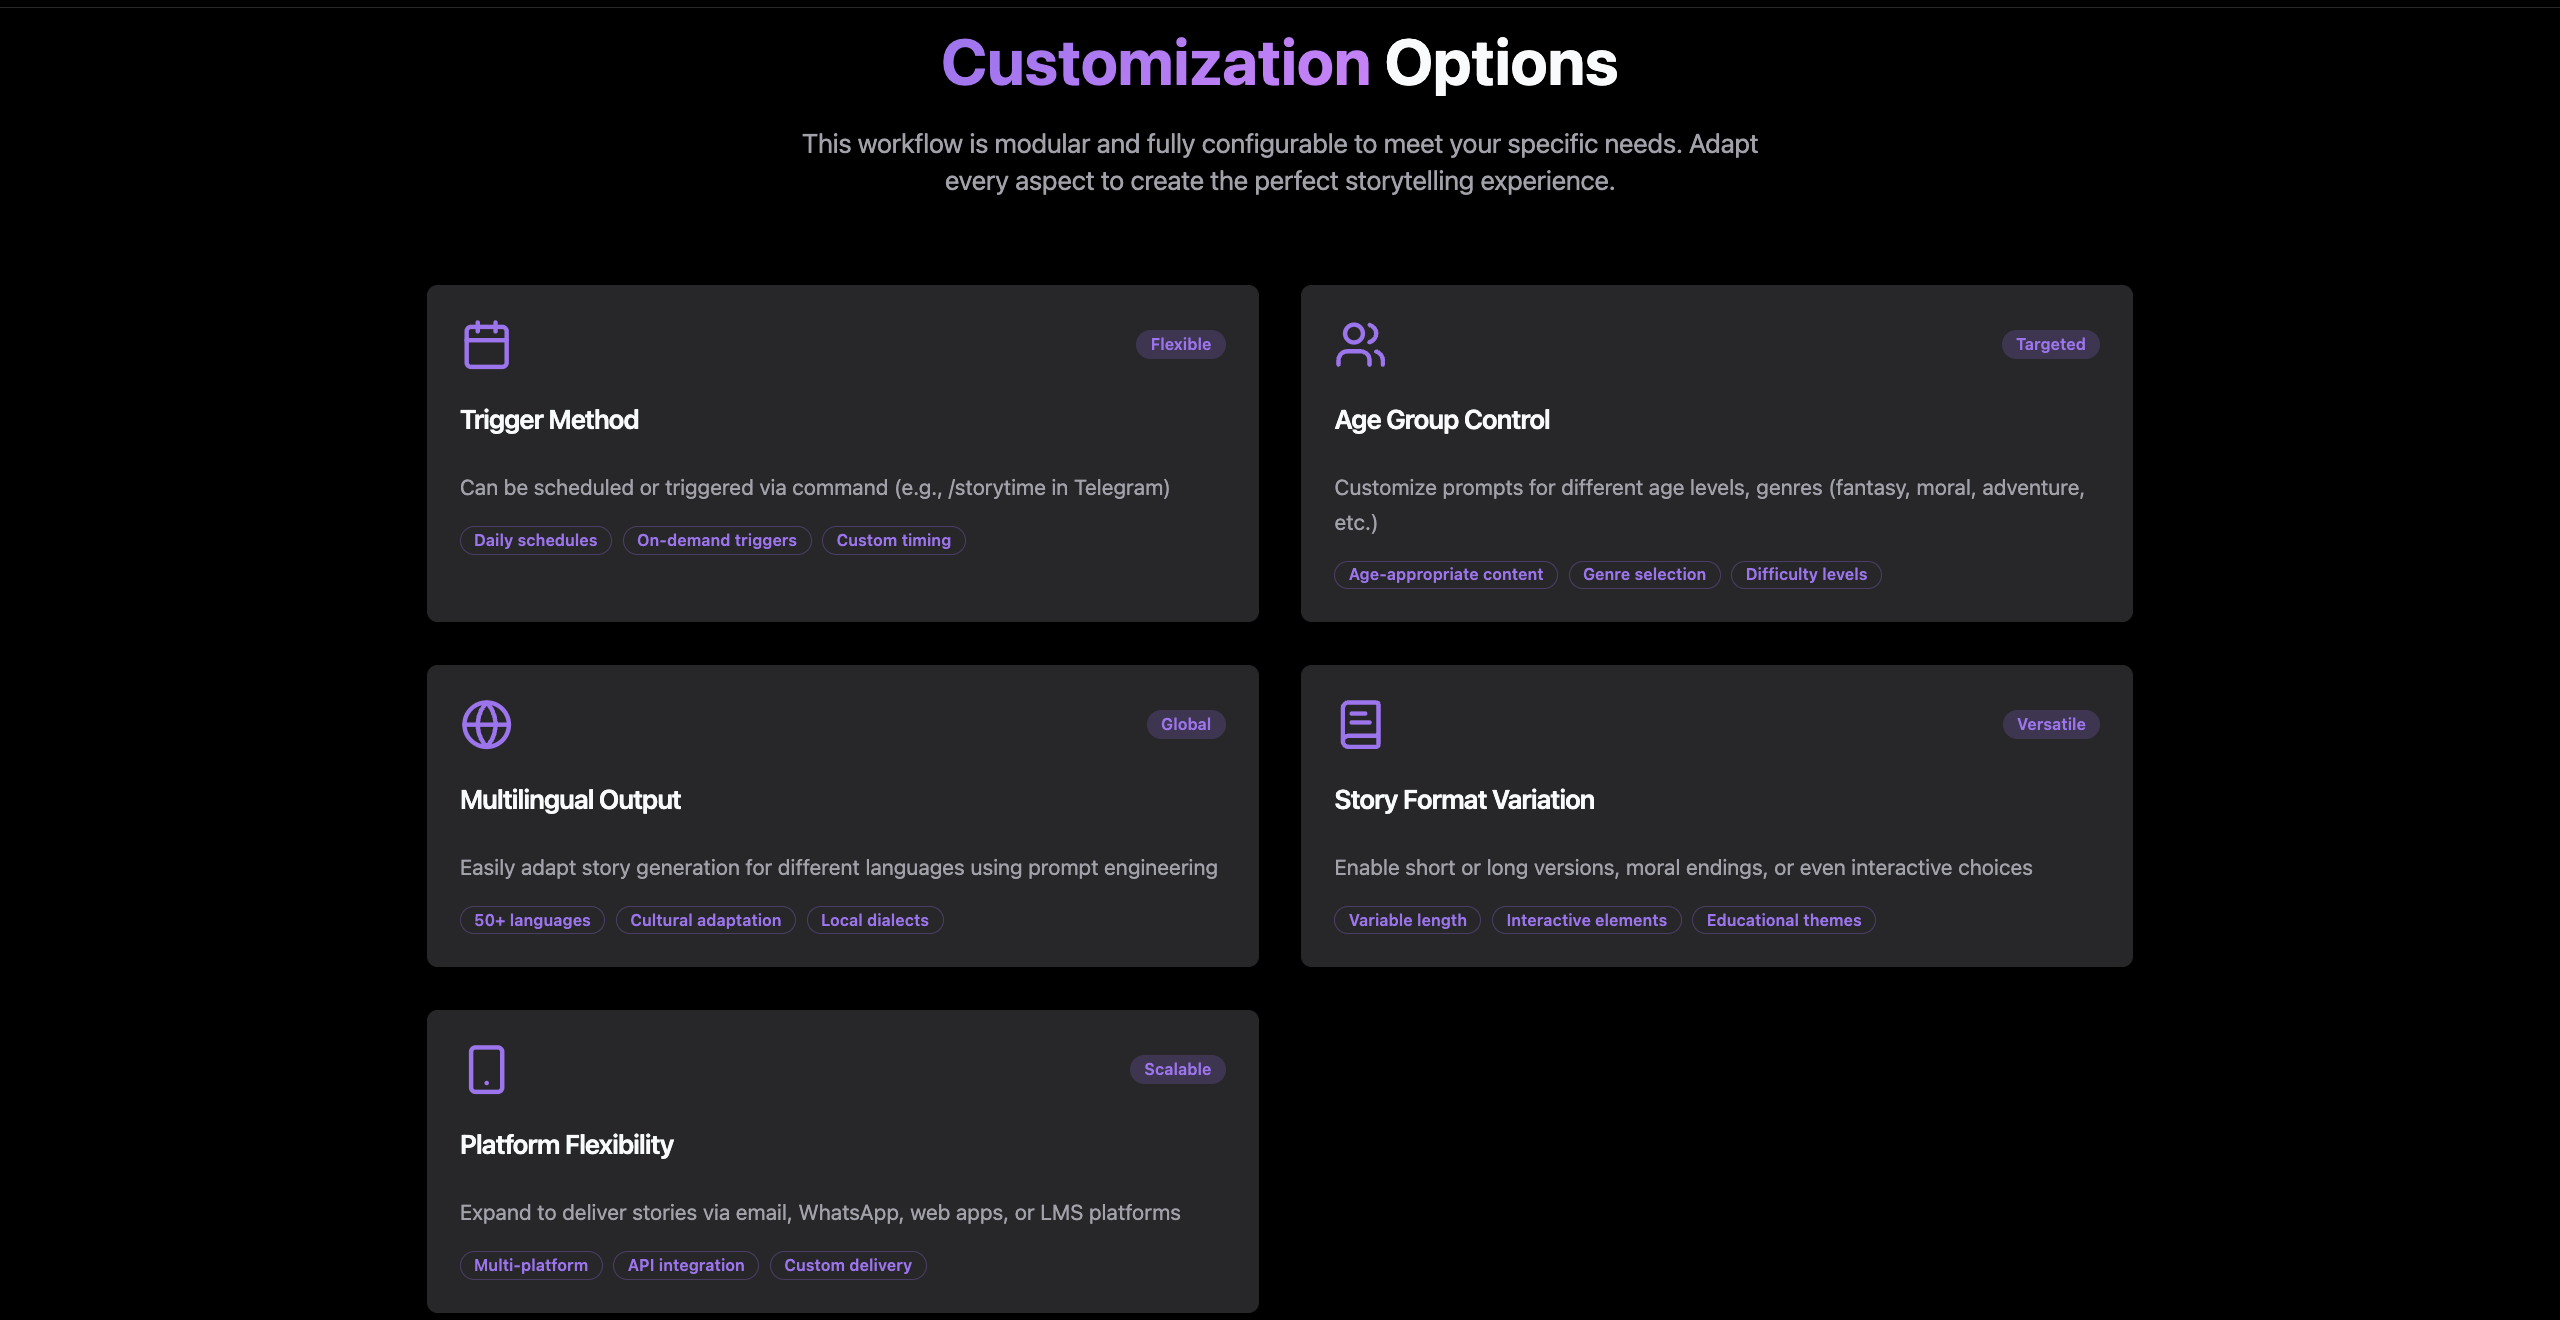Click the On-demand triggers tag
Viewport: 2560px width, 1320px height.
(x=716, y=540)
